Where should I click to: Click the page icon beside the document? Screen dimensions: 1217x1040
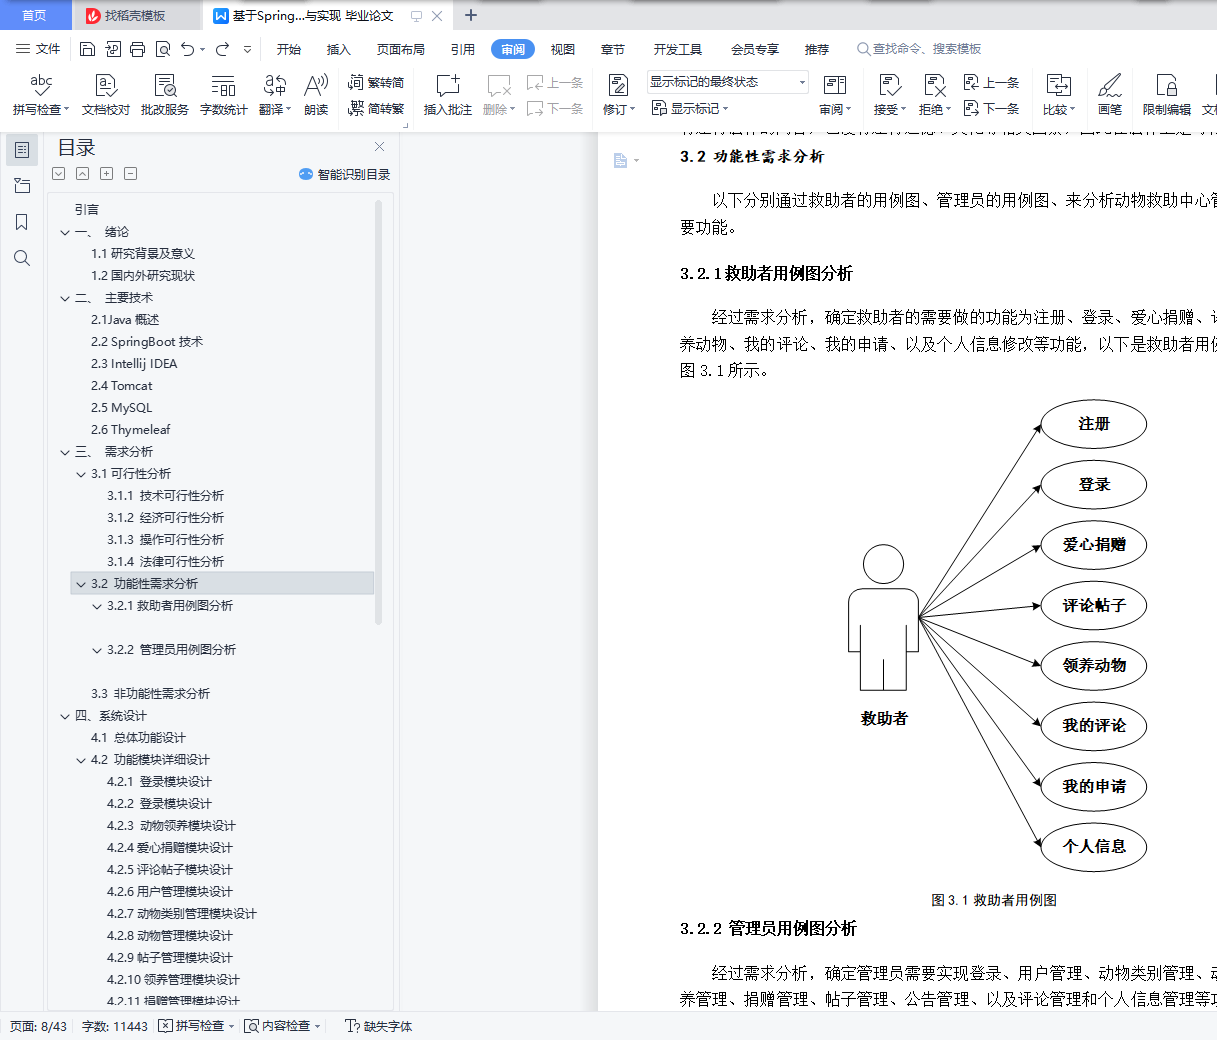tap(620, 161)
